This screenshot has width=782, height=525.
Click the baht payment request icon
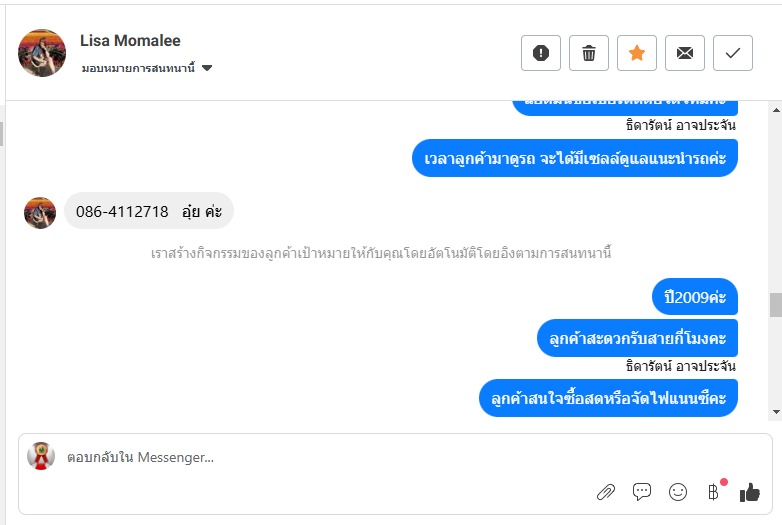tap(713, 491)
